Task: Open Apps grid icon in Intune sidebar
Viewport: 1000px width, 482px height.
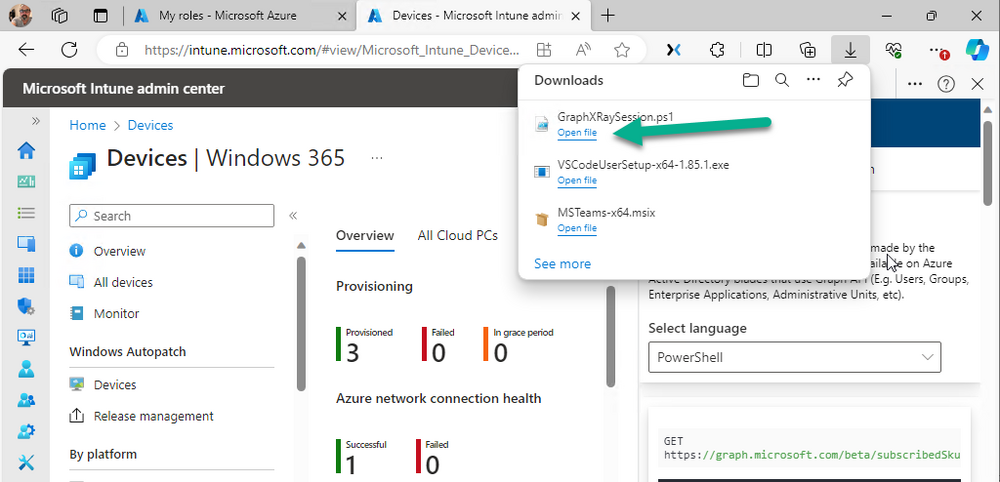Action: click(x=26, y=275)
